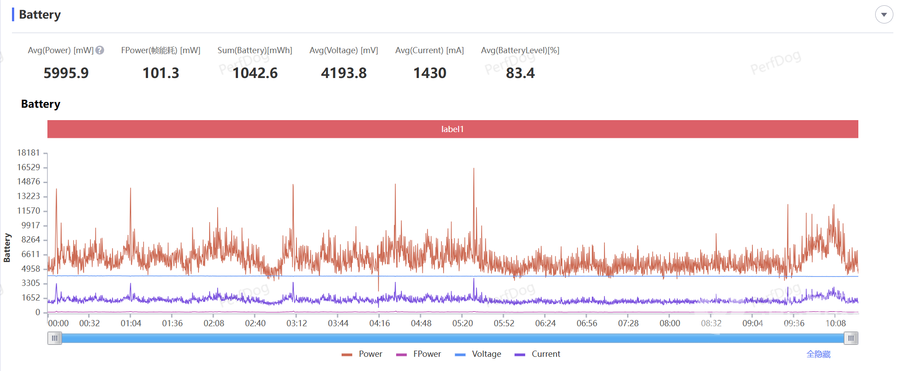This screenshot has width=900, height=371.
Task: Click the help icon beside Avg(Power)
Action: (x=100, y=51)
